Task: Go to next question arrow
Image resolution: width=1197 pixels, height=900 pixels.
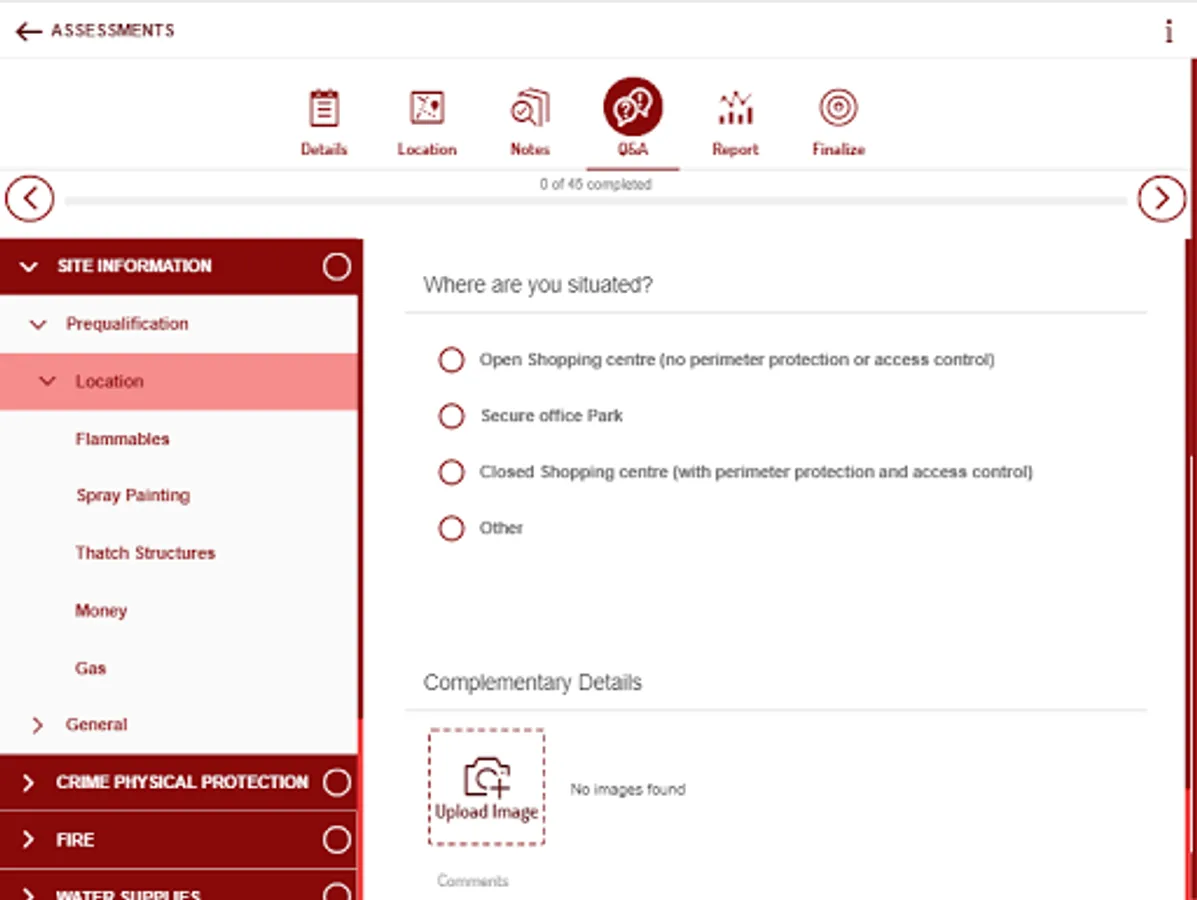Action: (1162, 199)
